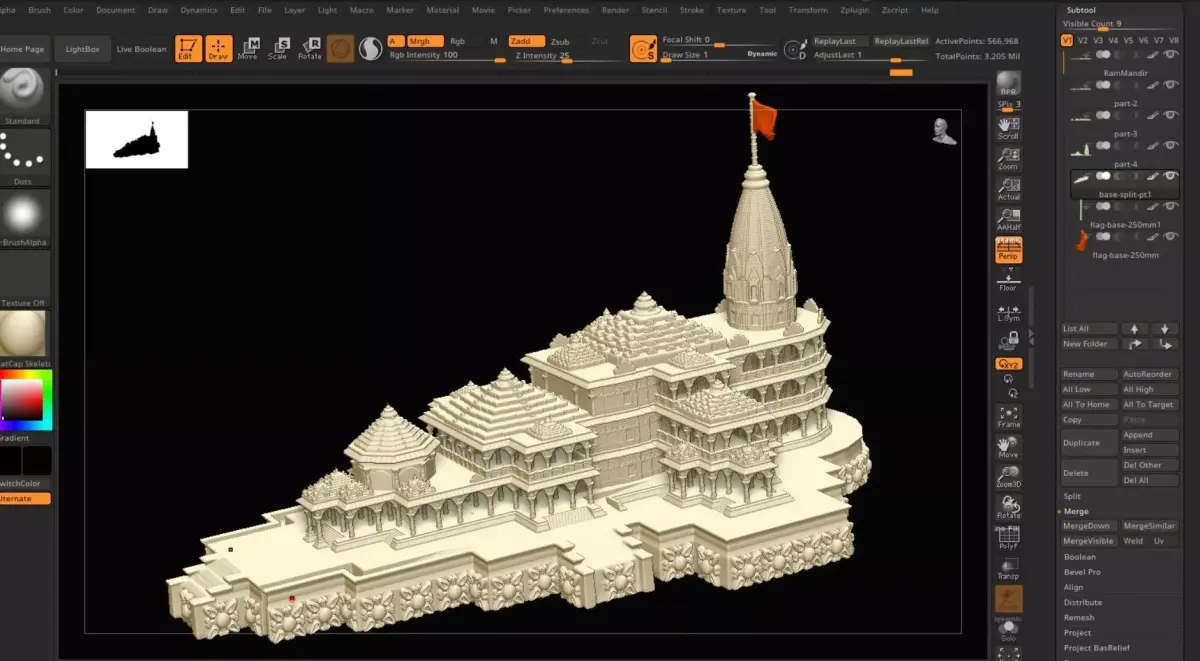Expand the Align section
Viewport: 1200px width, 661px height.
(1073, 587)
